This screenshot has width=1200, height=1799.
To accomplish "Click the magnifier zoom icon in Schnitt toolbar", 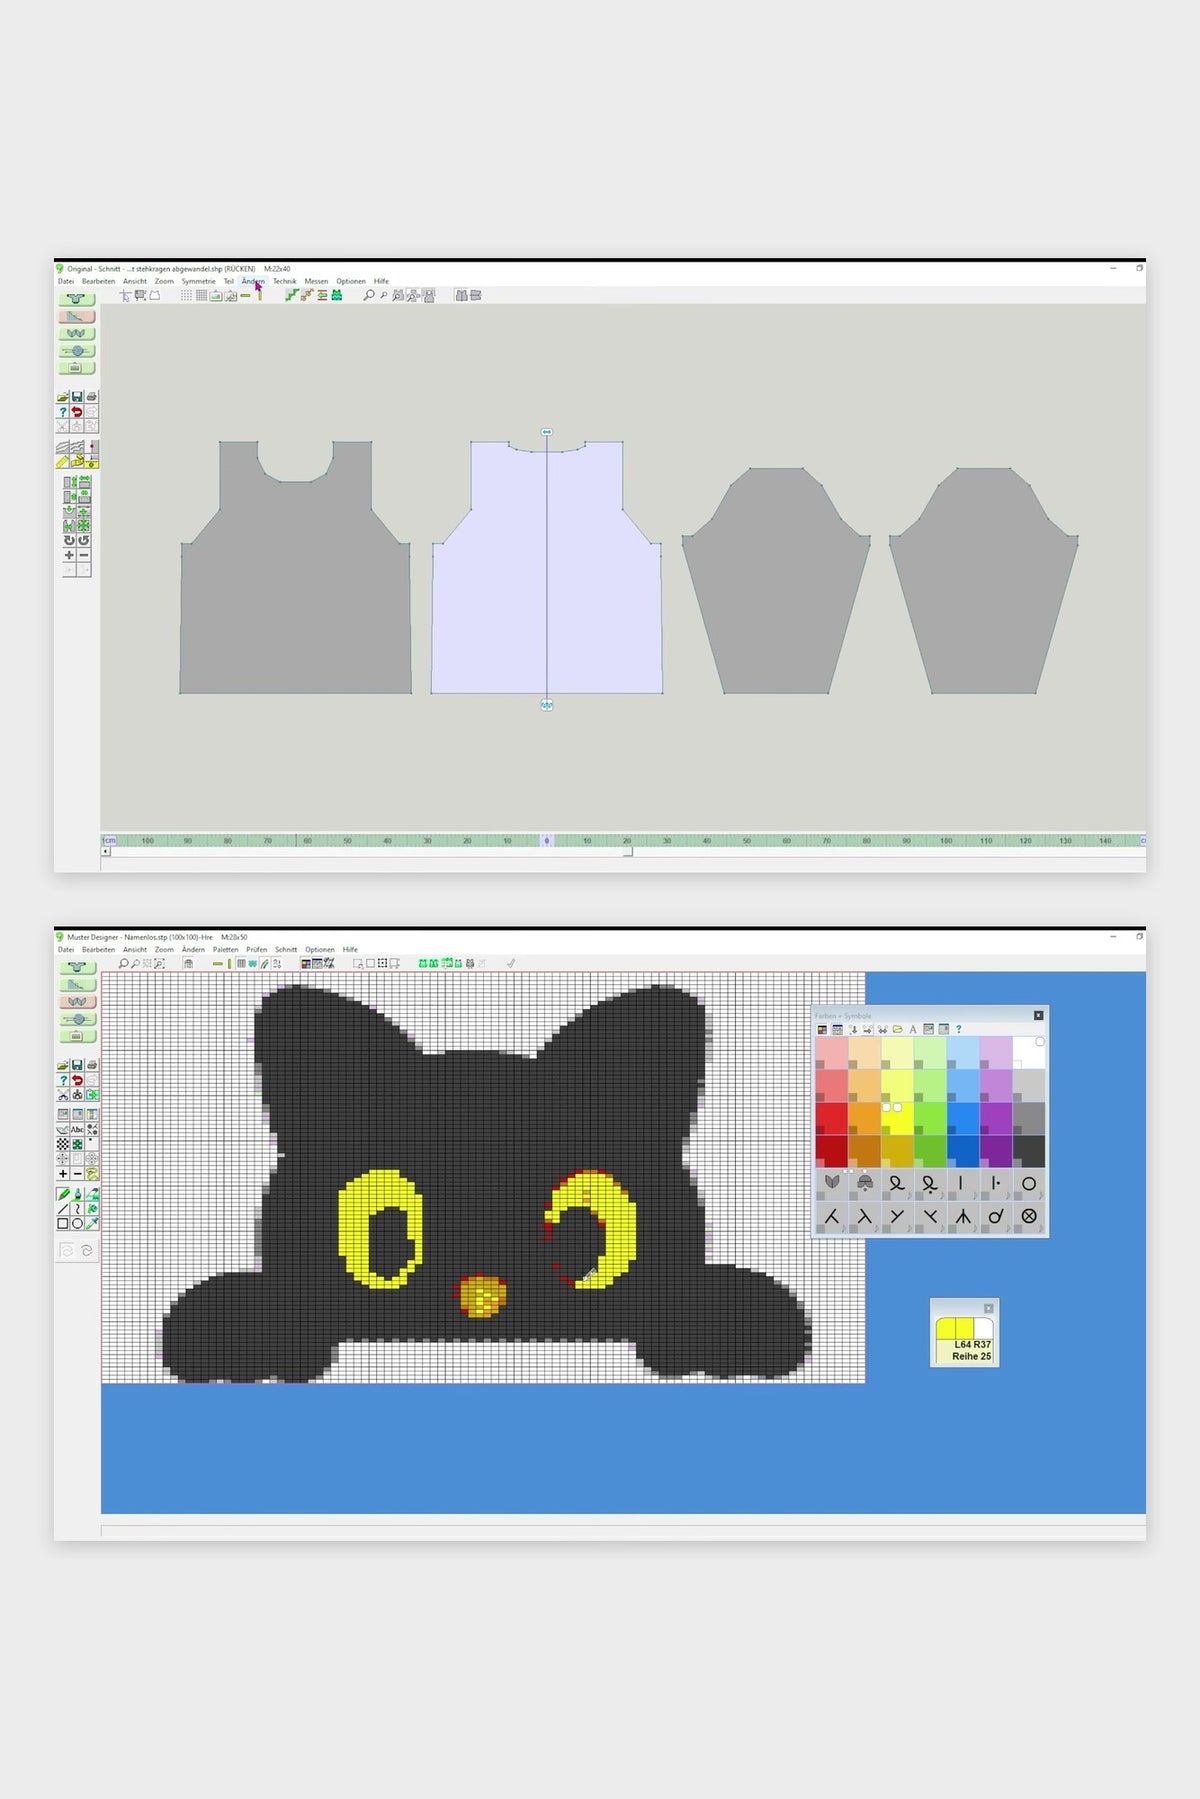I will click(x=369, y=295).
